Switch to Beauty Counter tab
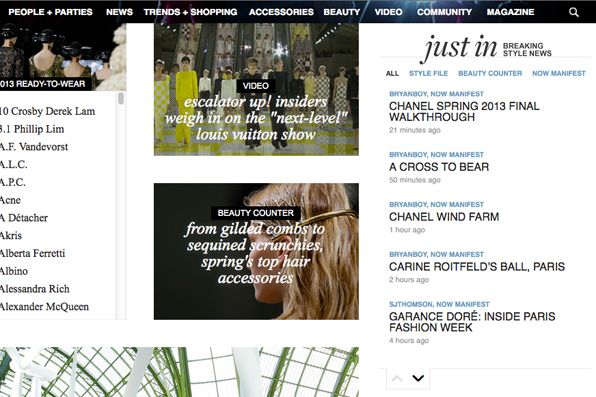Screen dimensions: 596x397 click(490, 73)
